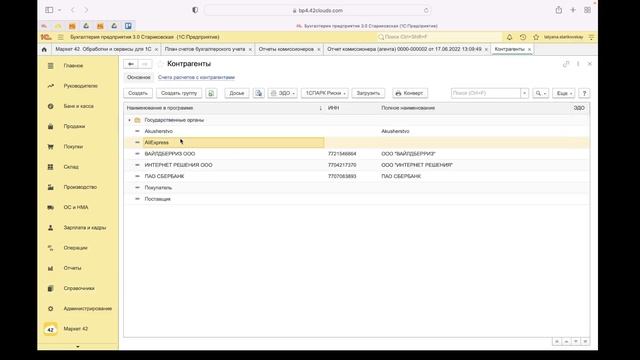Open the ОС и НМА truck icon
640x360 pixels.
[51, 207]
